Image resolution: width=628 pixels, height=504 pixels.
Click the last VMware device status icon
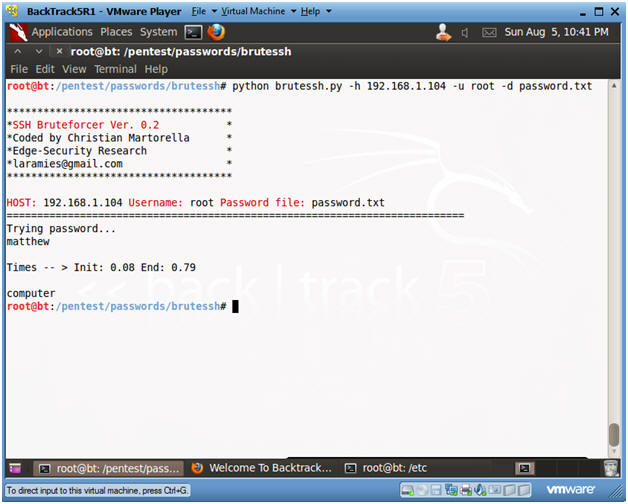[x=523, y=490]
